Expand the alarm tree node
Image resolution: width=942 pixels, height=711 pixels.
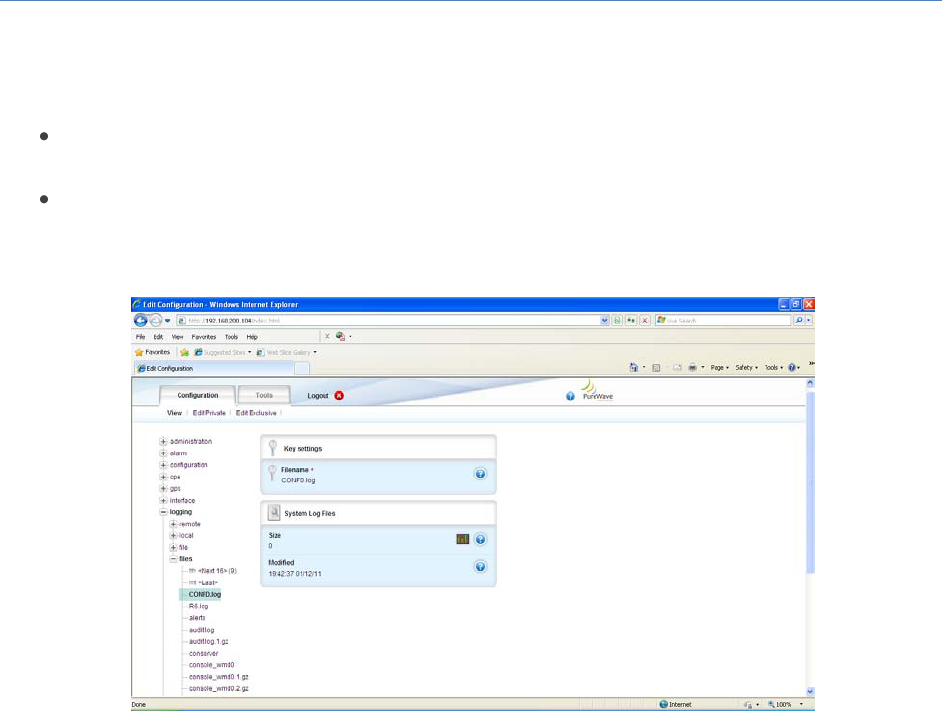[x=163, y=453]
